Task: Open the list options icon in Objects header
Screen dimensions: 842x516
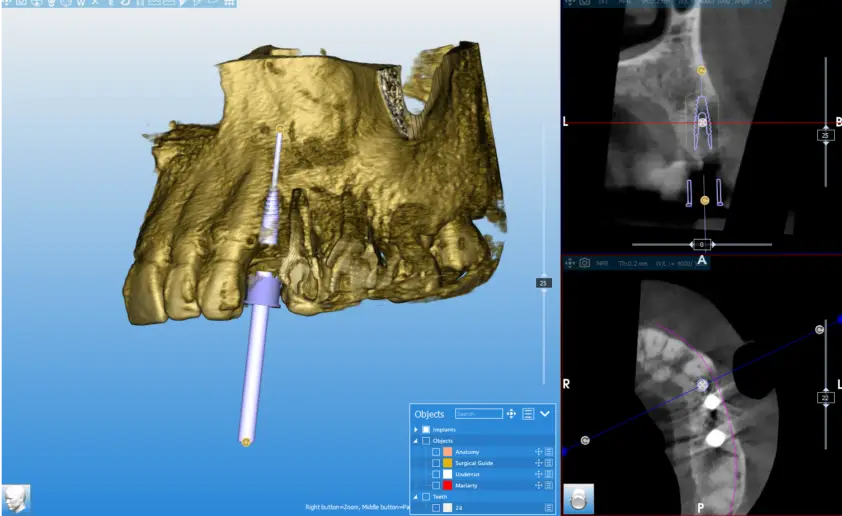Action: 528,413
